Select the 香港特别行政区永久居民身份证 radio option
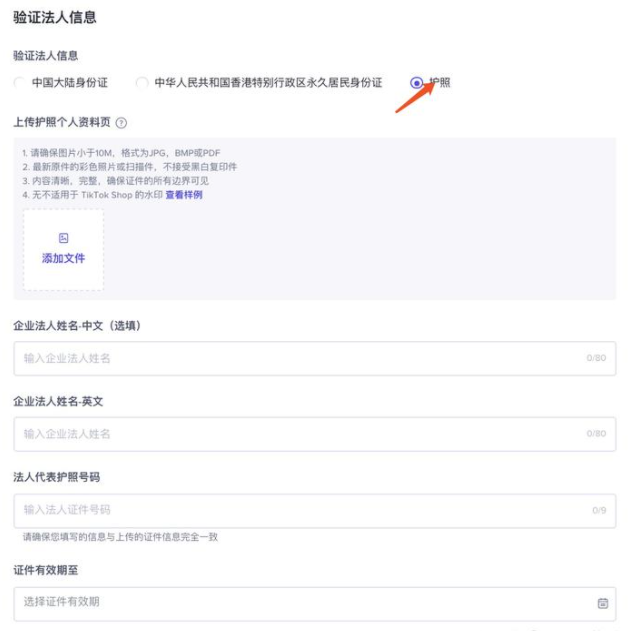 click(x=142, y=82)
